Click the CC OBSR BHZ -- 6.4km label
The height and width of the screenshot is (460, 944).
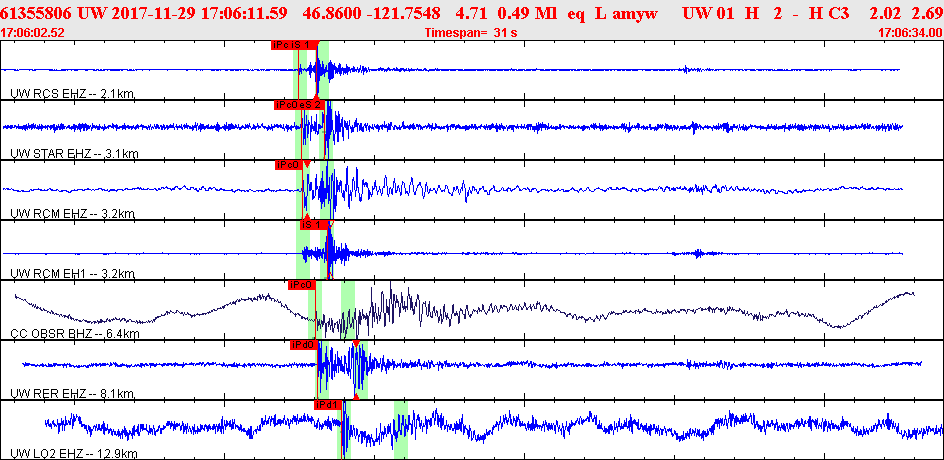tap(76, 334)
